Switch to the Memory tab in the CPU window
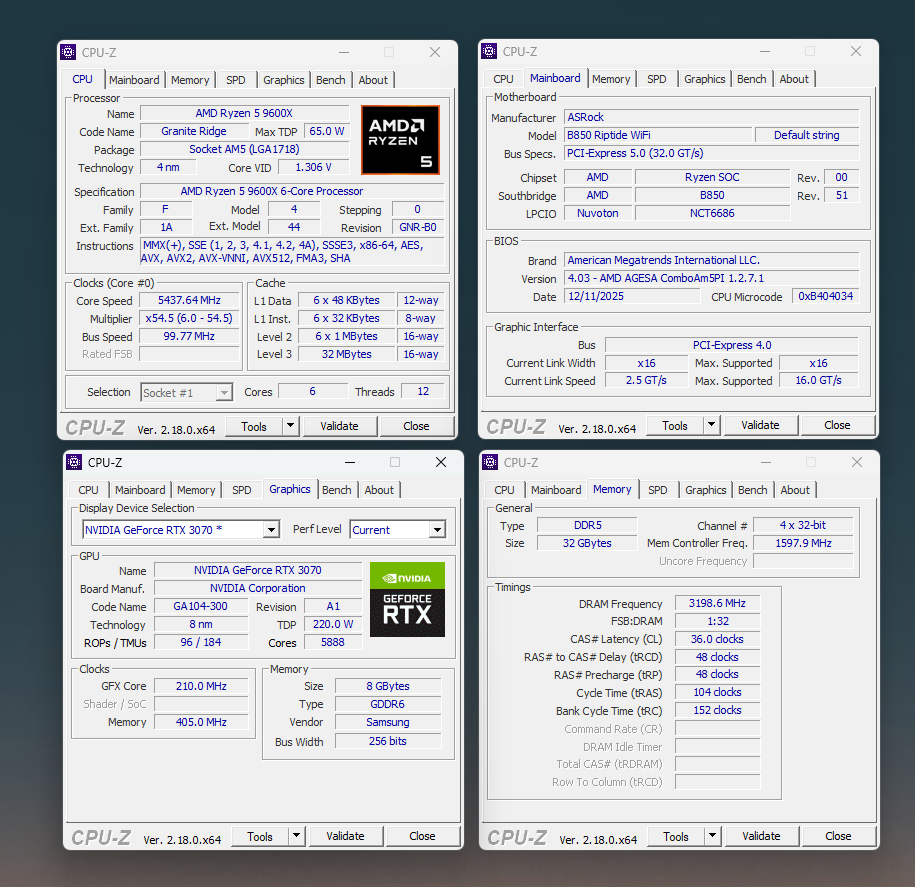The image size is (915, 887). [190, 80]
